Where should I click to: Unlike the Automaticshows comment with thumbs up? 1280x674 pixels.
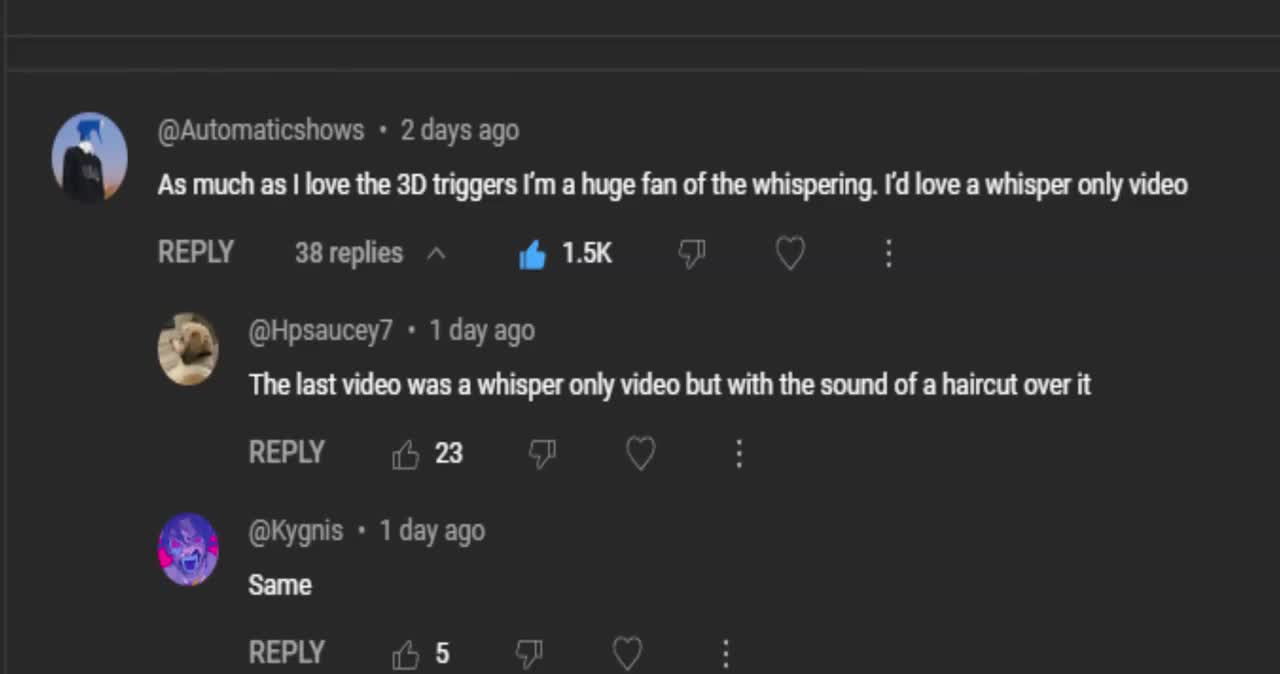532,255
